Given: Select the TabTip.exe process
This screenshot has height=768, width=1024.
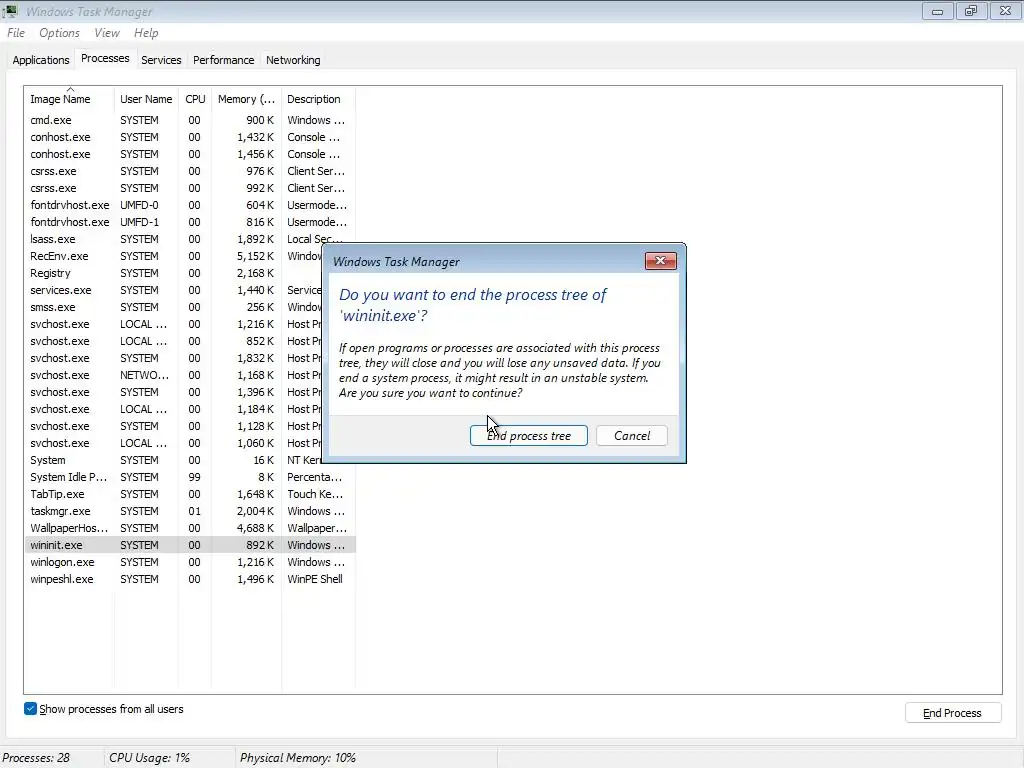Looking at the screenshot, I should [x=190, y=494].
